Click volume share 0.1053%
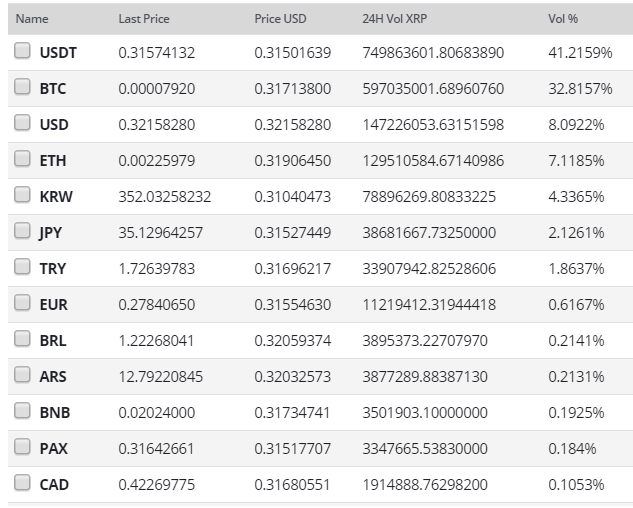Screen dimensions: 633x508 coord(576,485)
